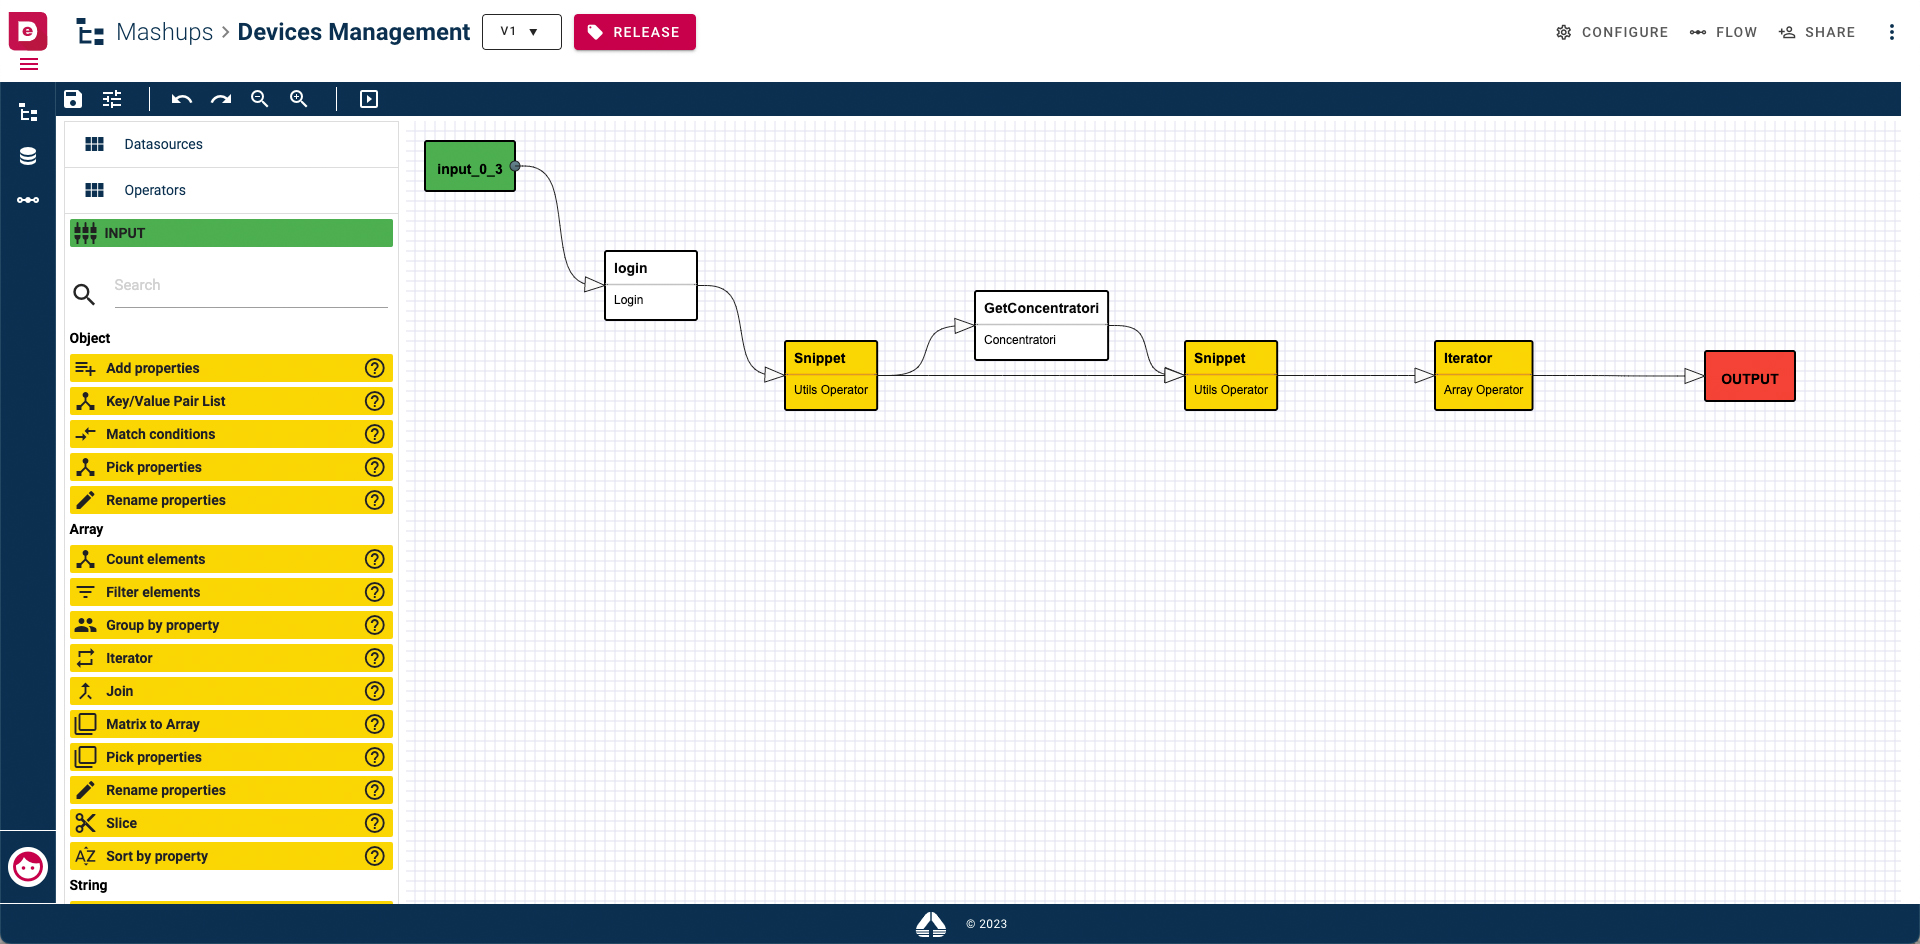Screen dimensions: 1920x944
Task: Click the SHARE button
Action: click(x=1817, y=32)
